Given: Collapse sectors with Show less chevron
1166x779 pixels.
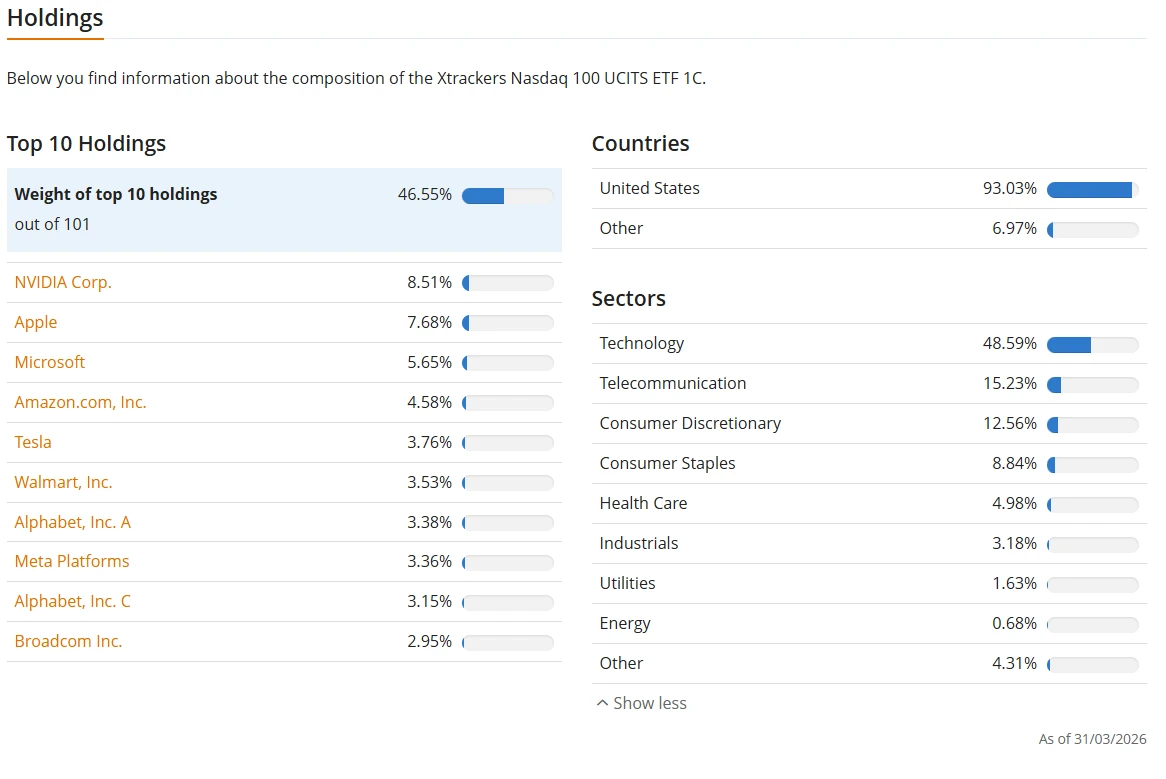Looking at the screenshot, I should pos(641,702).
